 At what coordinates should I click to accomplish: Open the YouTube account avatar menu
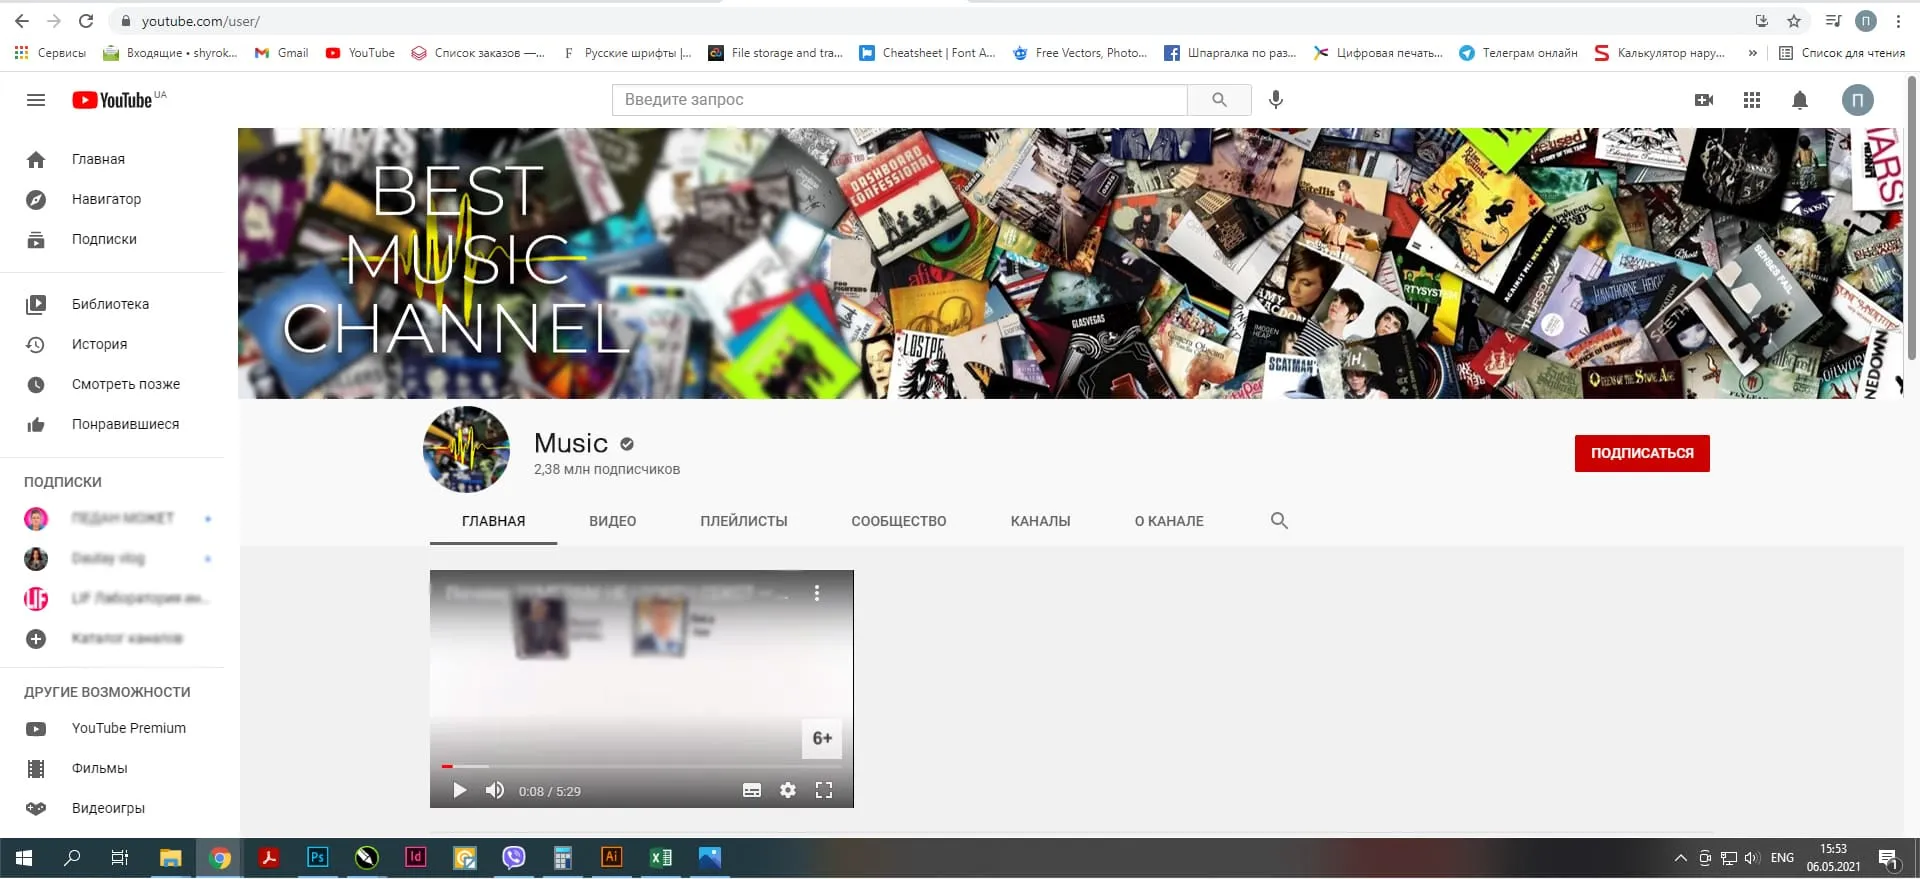[x=1858, y=100]
